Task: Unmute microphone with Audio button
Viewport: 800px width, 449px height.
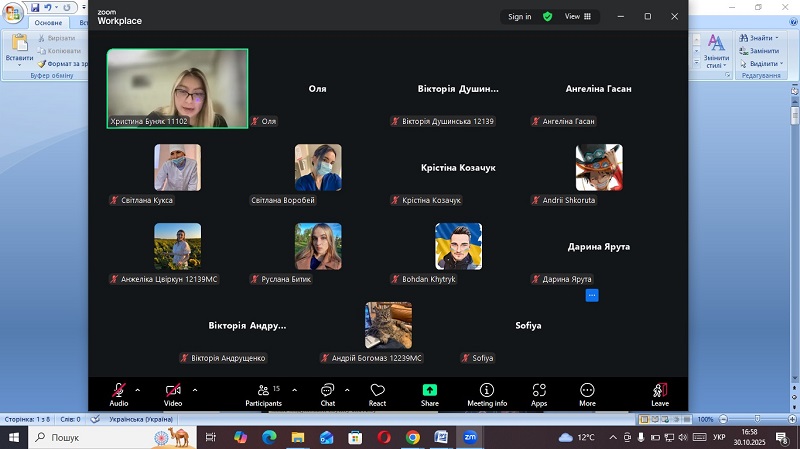Action: (119, 394)
